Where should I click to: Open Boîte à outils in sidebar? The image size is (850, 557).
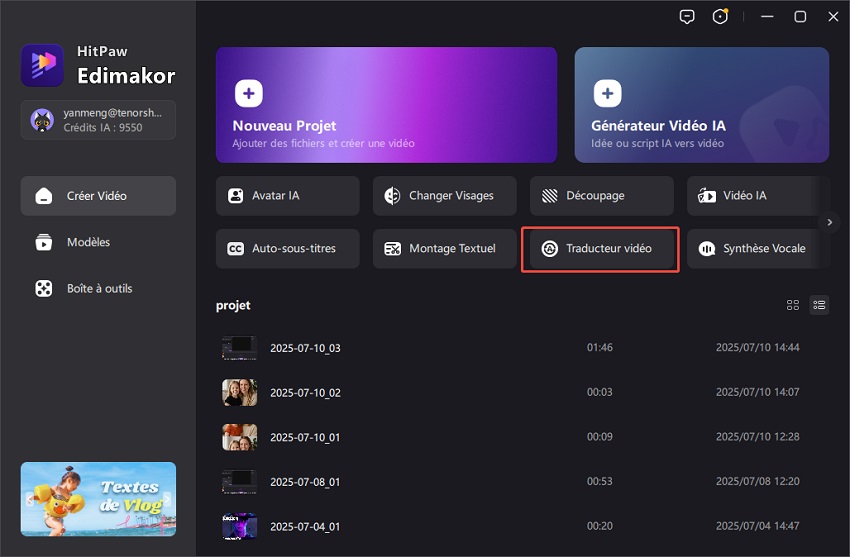[98, 288]
